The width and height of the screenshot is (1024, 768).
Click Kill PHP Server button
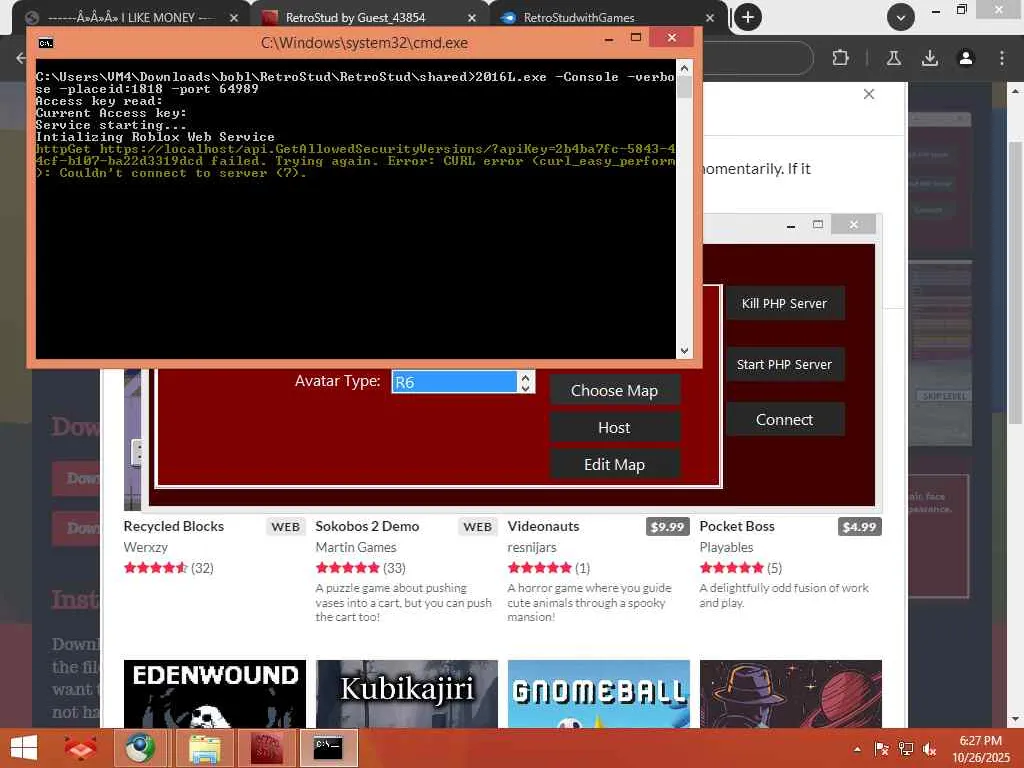784,304
